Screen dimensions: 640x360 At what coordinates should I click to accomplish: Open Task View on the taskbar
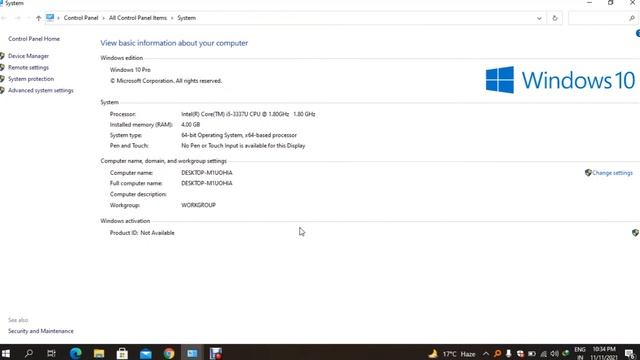click(51, 353)
